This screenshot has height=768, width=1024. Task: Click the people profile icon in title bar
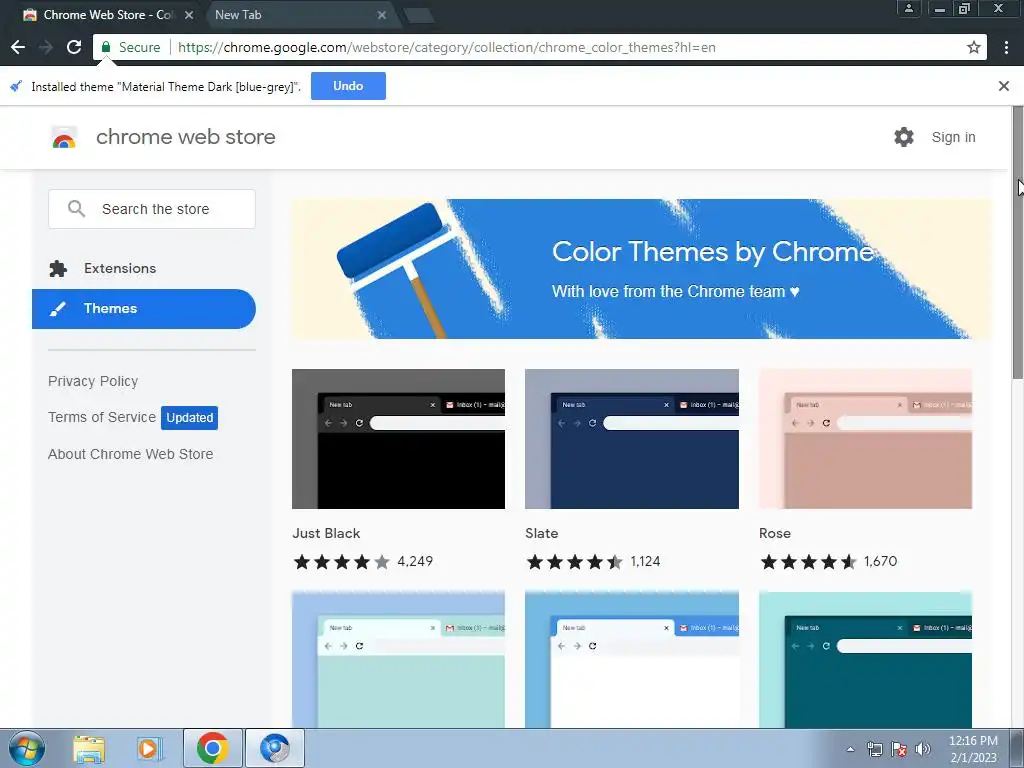pos(908,8)
